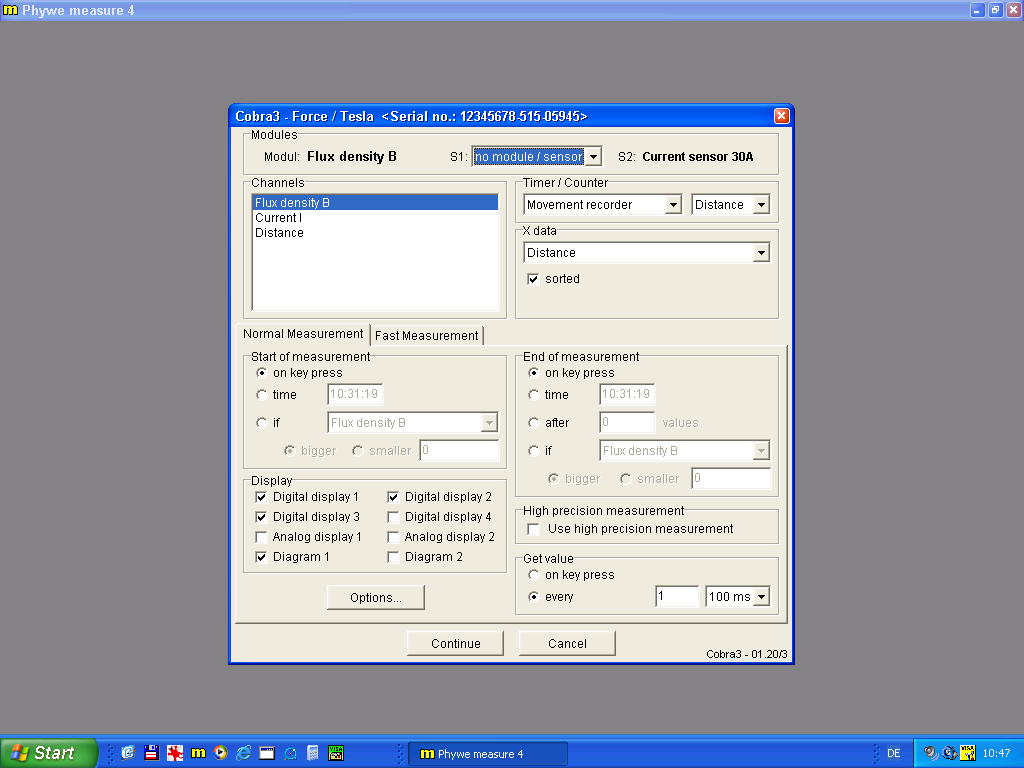Image resolution: width=1024 pixels, height=768 pixels.
Task: Open the Movement recorder timer dropdown
Action: tap(673, 204)
